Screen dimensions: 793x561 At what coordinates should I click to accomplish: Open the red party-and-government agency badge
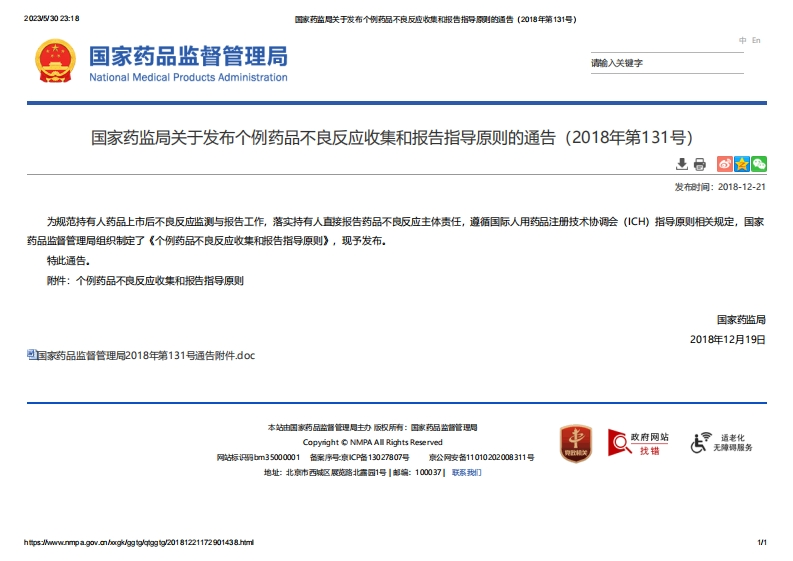575,443
